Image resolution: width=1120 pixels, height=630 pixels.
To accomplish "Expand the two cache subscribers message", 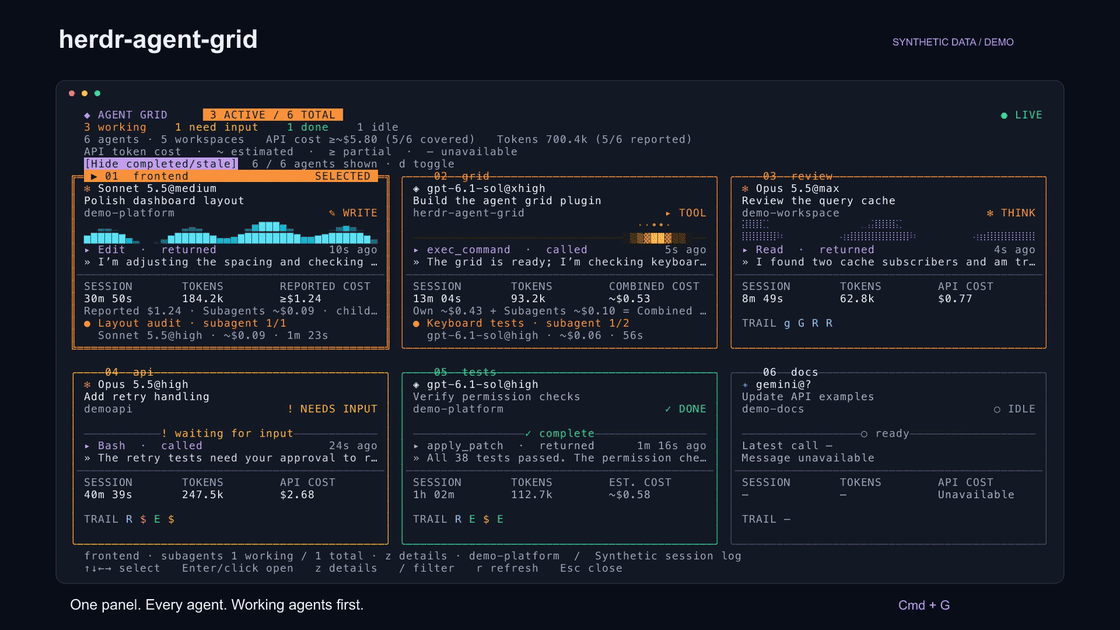I will coord(889,262).
